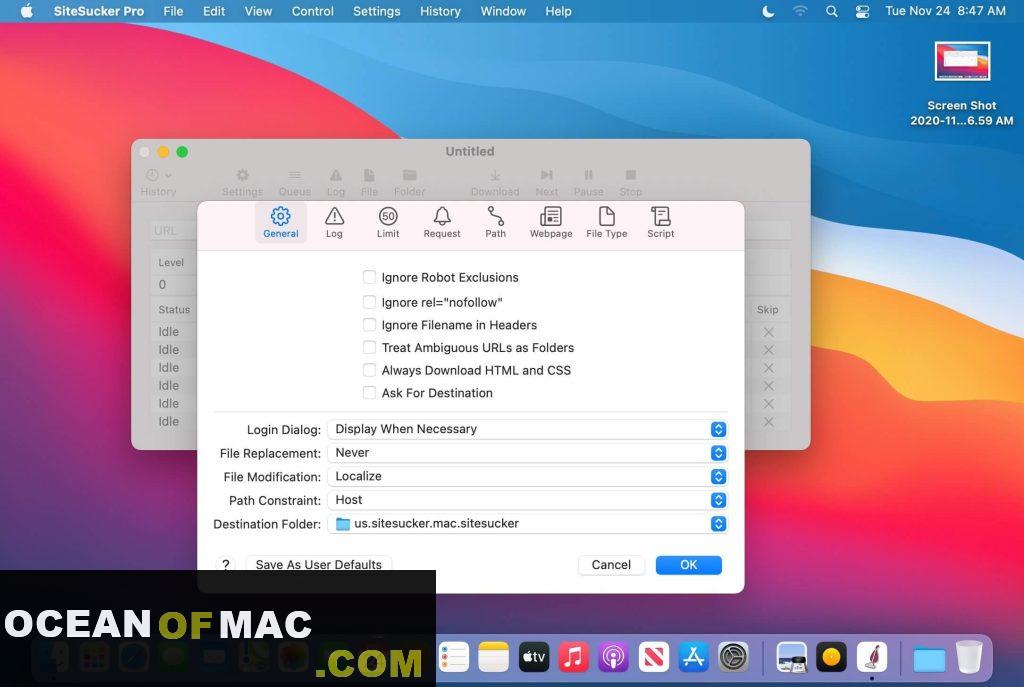Screen dimensions: 1024x687
Task: Enable Ignore Robot Exclusions
Action: (x=370, y=278)
